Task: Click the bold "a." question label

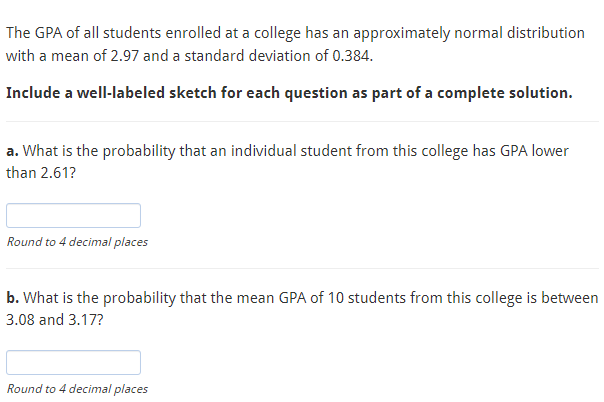Action: pyautogui.click(x=12, y=151)
